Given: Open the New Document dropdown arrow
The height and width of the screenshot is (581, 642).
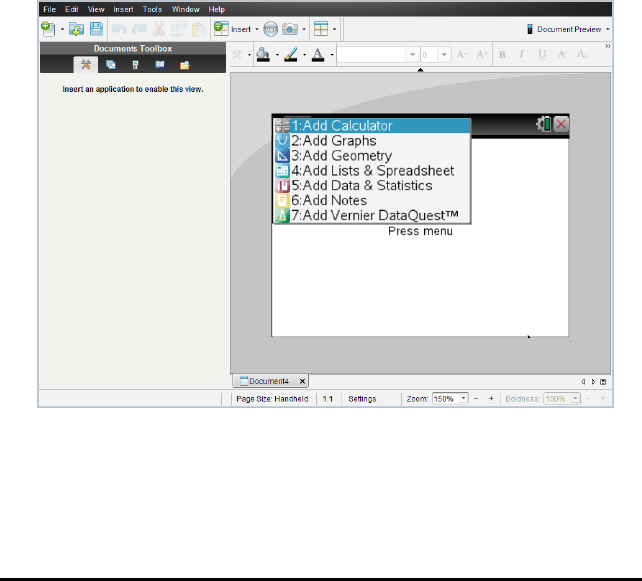Looking at the screenshot, I should 62,29.
